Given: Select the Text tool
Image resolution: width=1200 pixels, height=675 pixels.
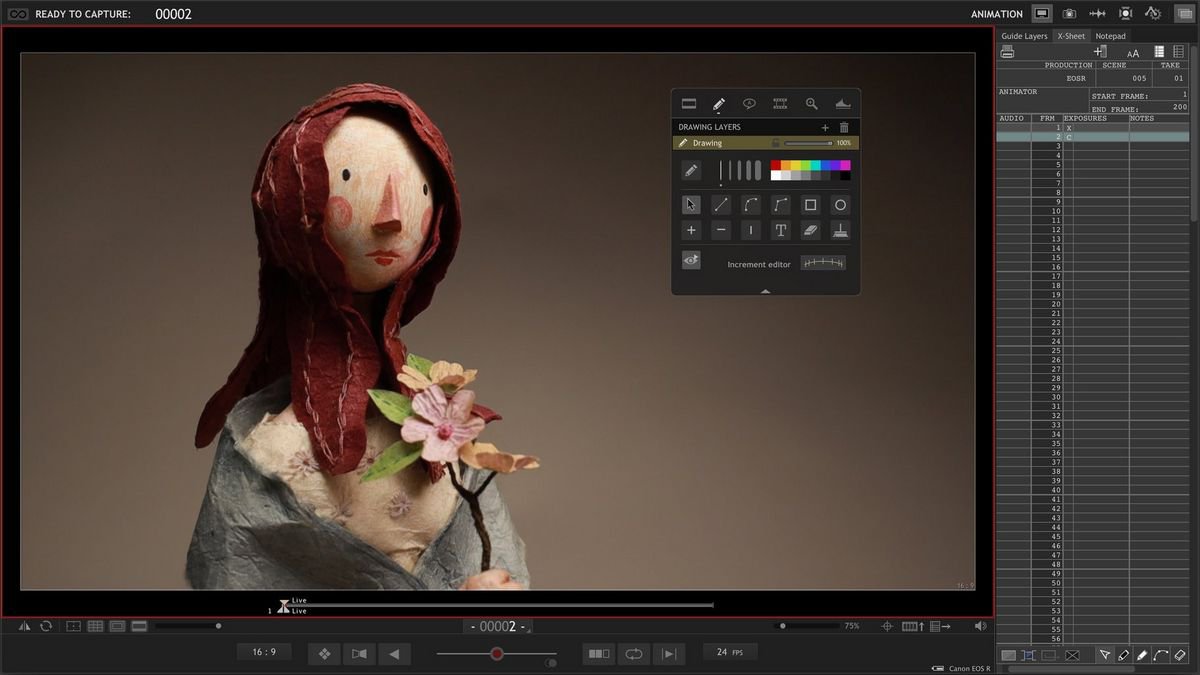Looking at the screenshot, I should pyautogui.click(x=781, y=230).
